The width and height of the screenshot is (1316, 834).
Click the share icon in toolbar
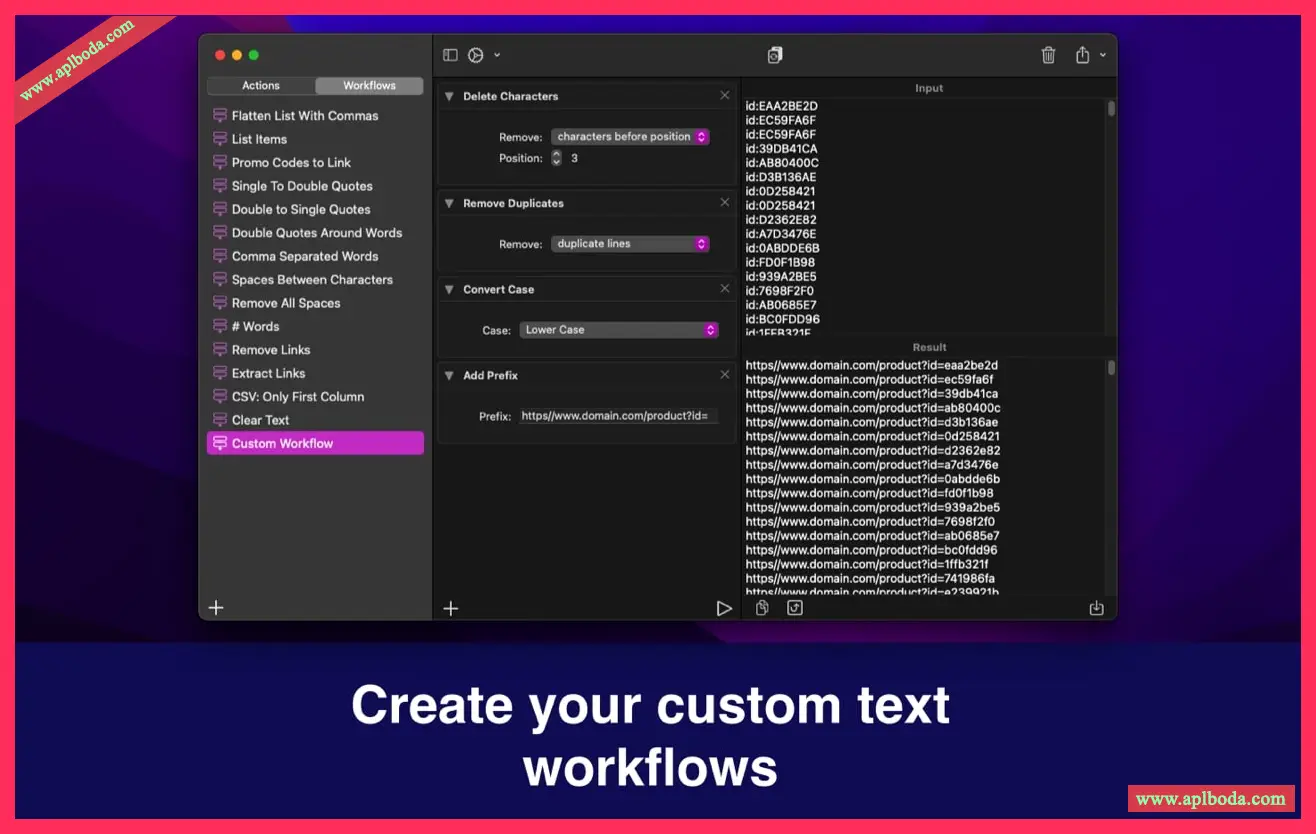point(1082,55)
